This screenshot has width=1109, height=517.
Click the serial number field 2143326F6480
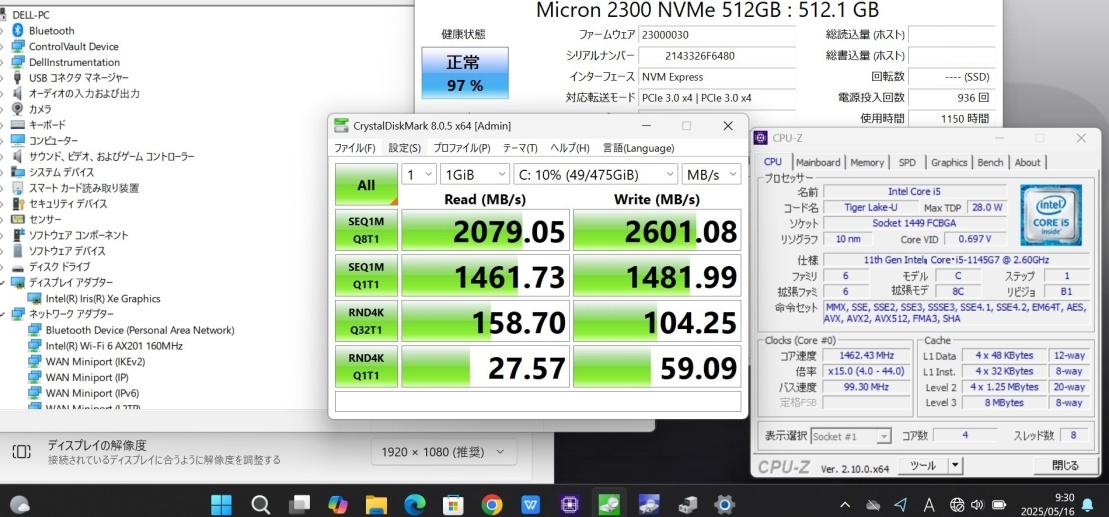717,56
